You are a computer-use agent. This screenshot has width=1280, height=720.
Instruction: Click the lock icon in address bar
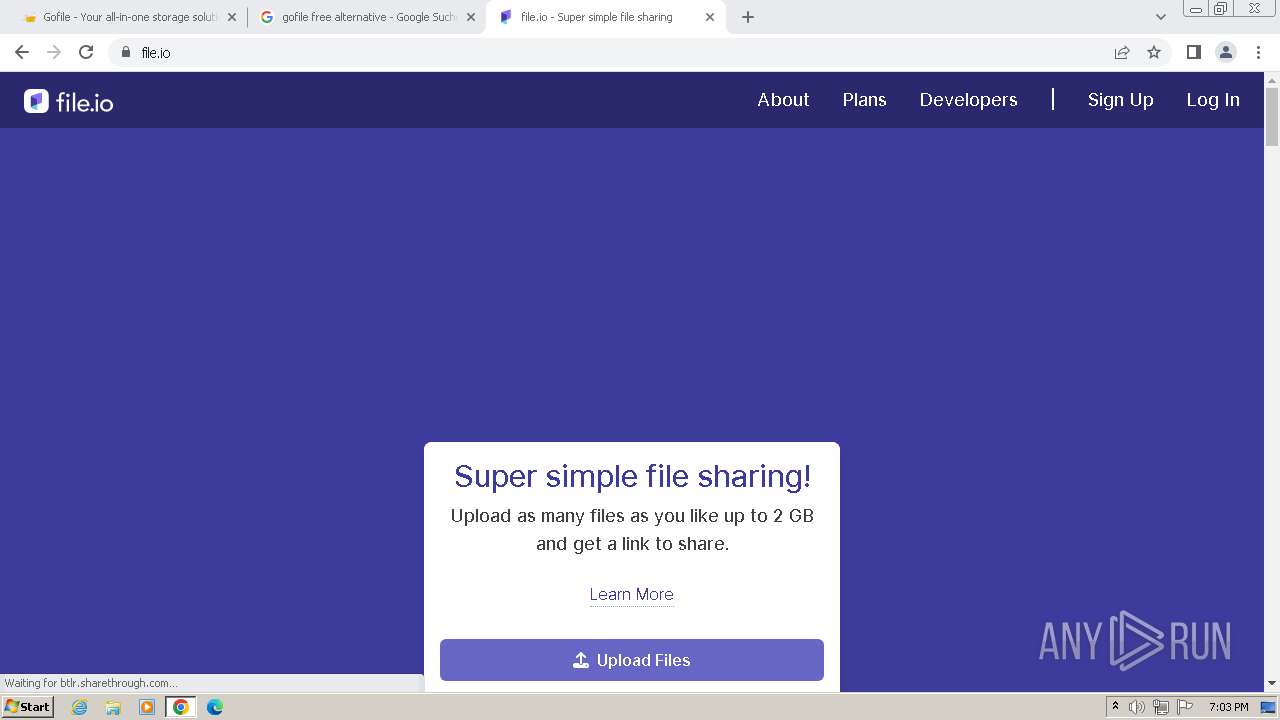tap(126, 52)
